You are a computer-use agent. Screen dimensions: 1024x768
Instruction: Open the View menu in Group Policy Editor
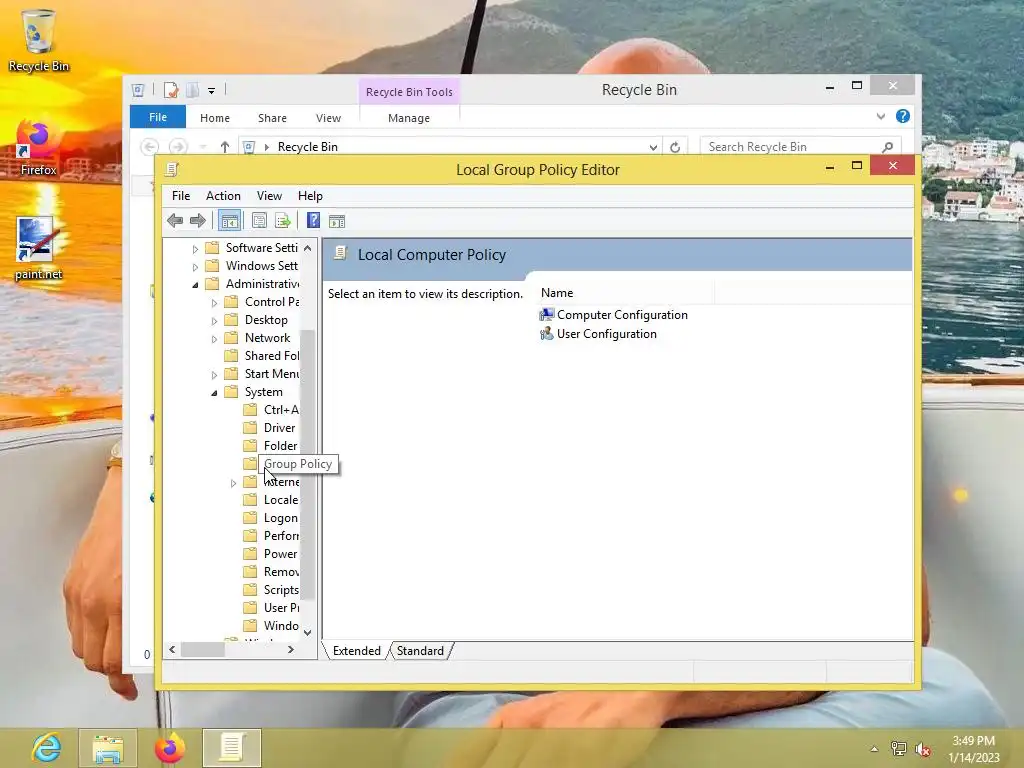269,196
